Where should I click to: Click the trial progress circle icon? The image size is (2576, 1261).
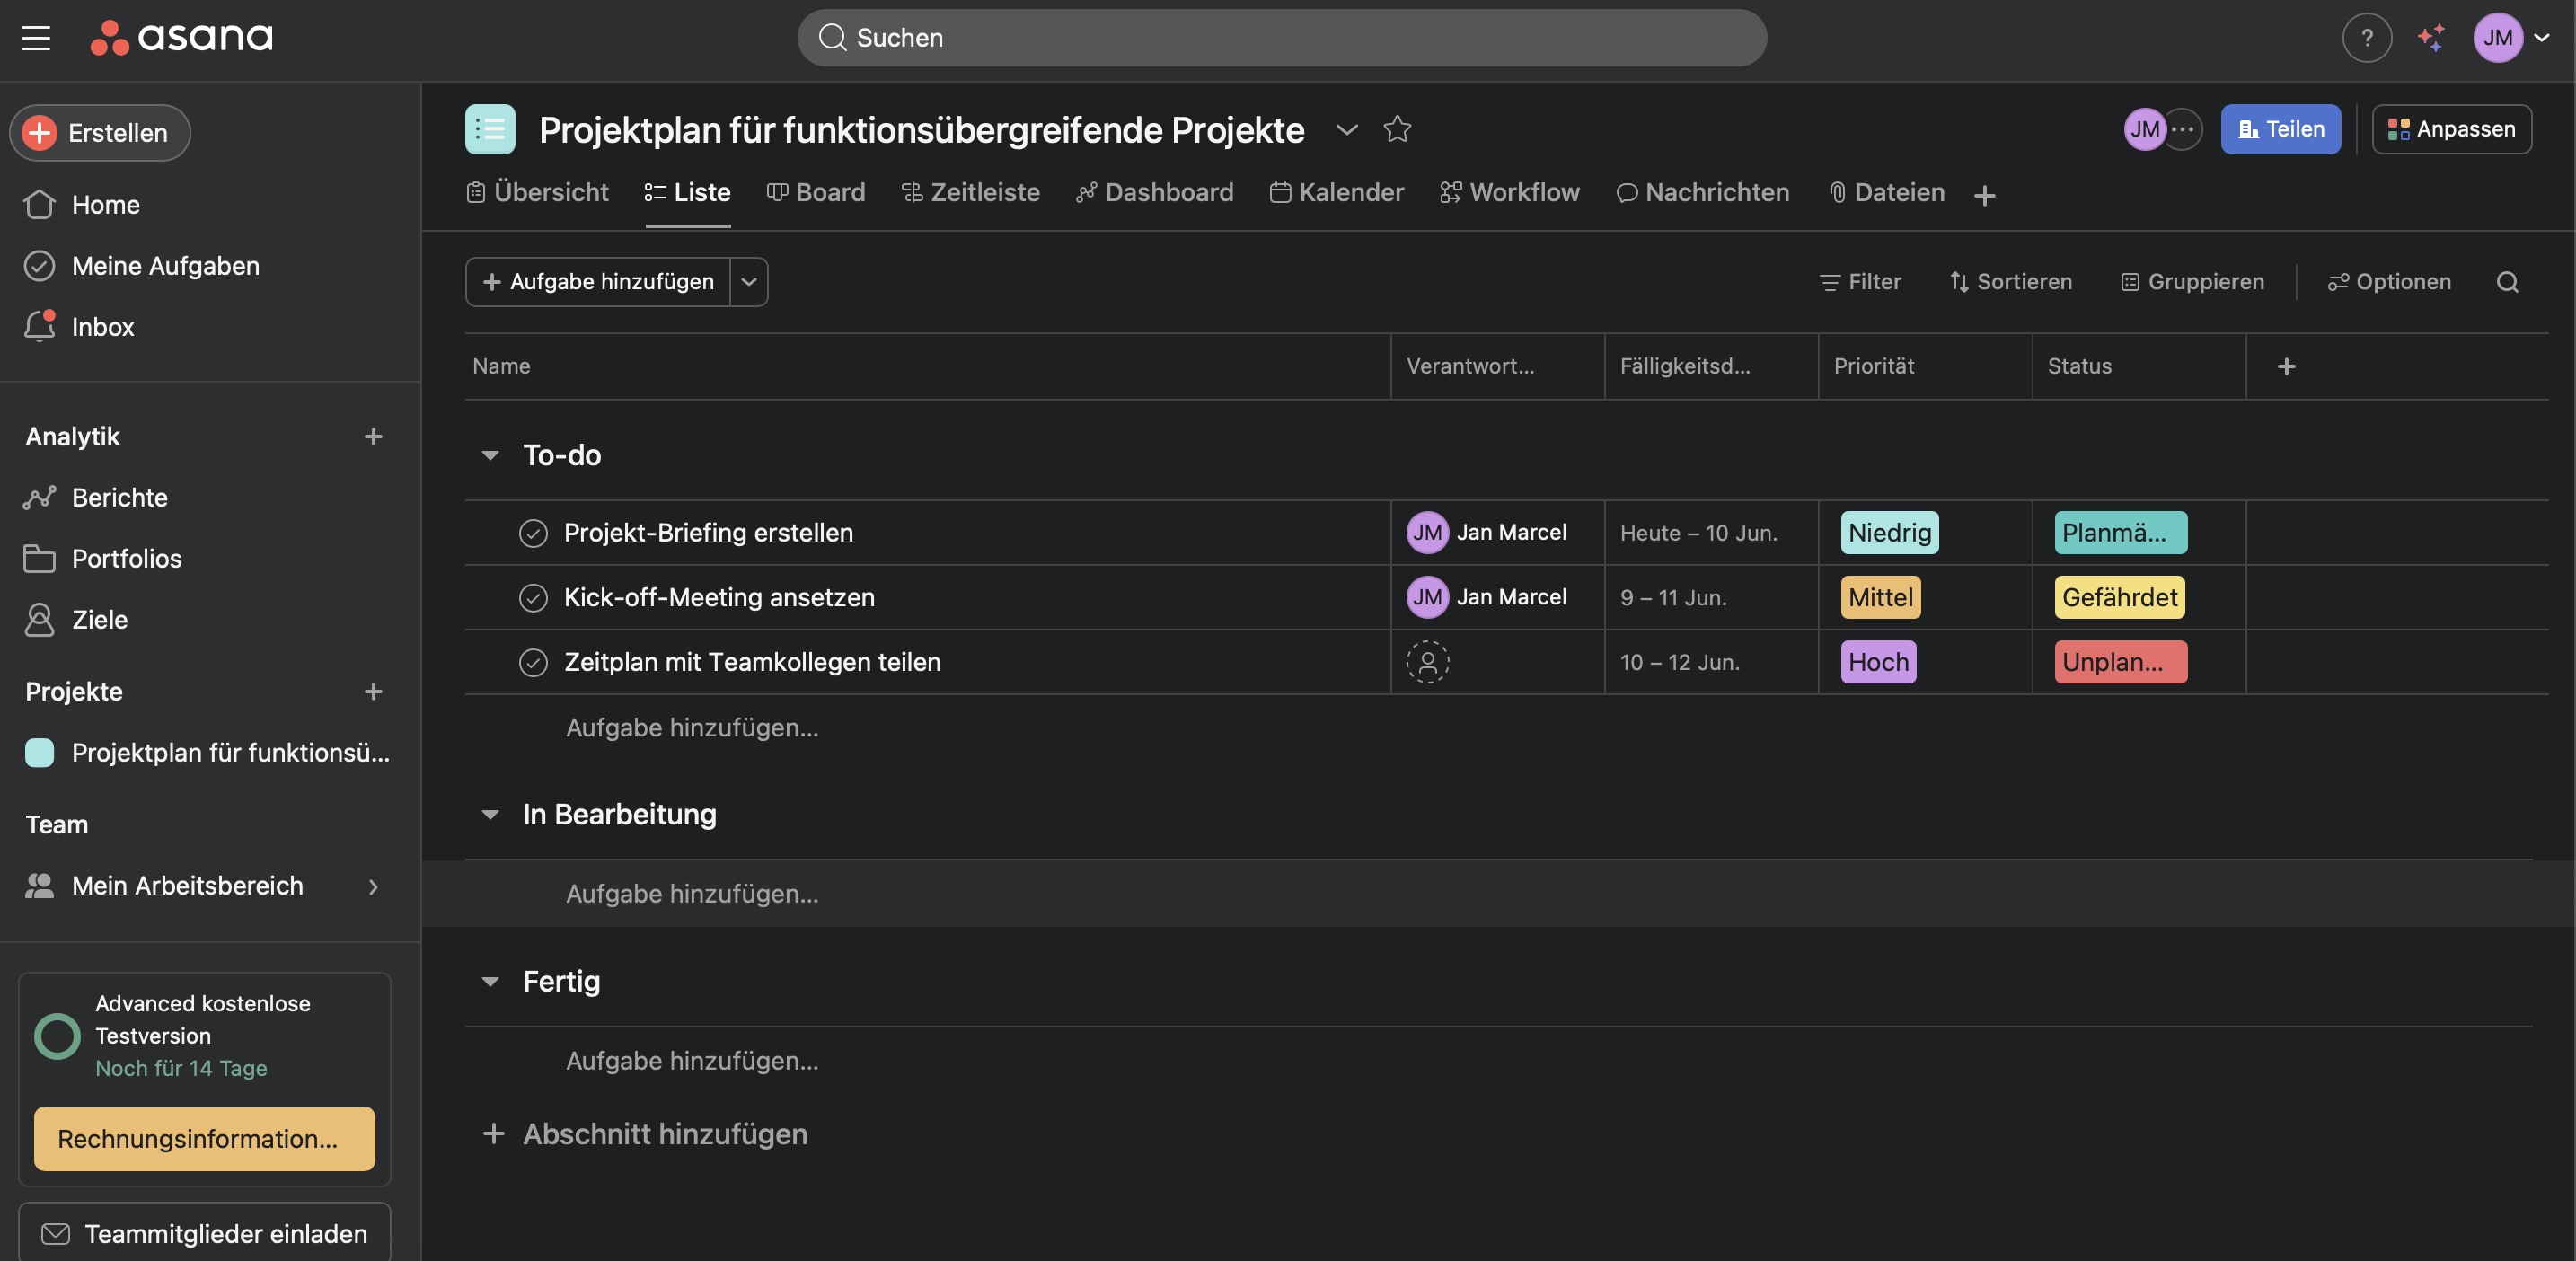point(57,1036)
